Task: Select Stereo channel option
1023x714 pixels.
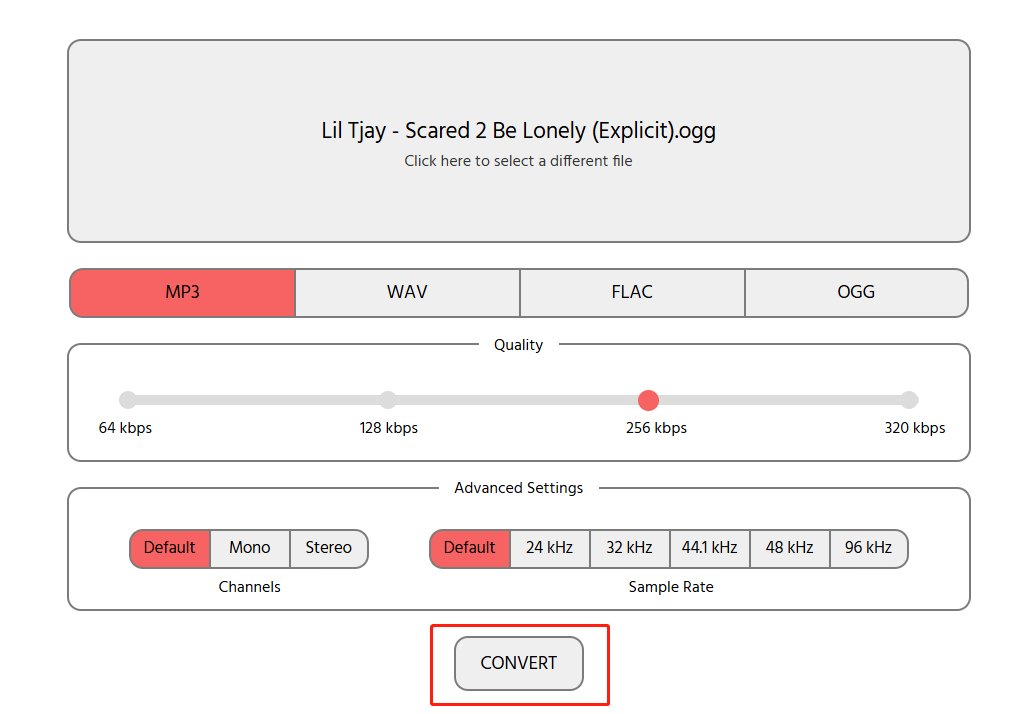Action: pyautogui.click(x=329, y=548)
